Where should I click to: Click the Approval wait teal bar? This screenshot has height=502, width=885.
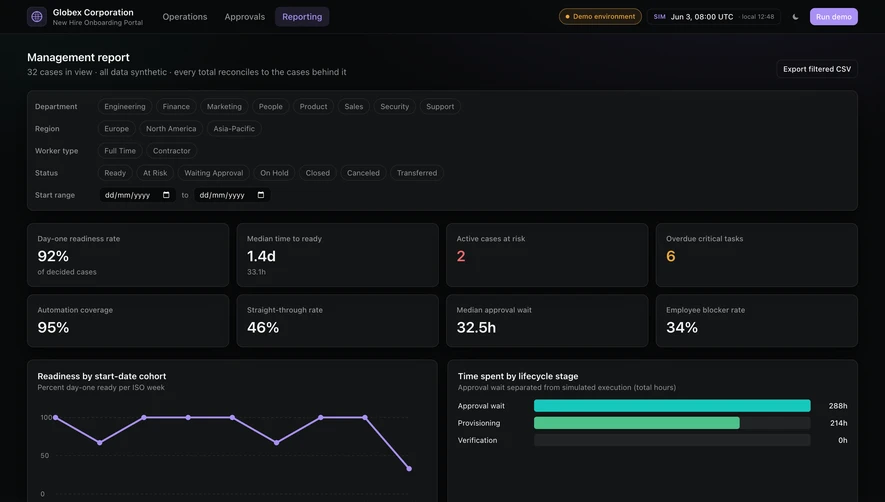[x=672, y=405]
